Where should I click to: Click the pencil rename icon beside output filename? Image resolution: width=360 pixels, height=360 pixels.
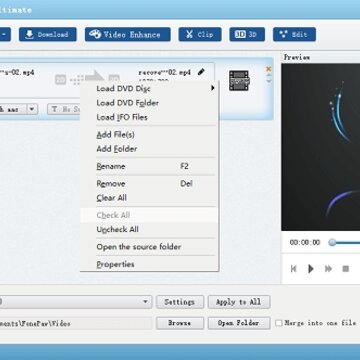click(x=201, y=72)
